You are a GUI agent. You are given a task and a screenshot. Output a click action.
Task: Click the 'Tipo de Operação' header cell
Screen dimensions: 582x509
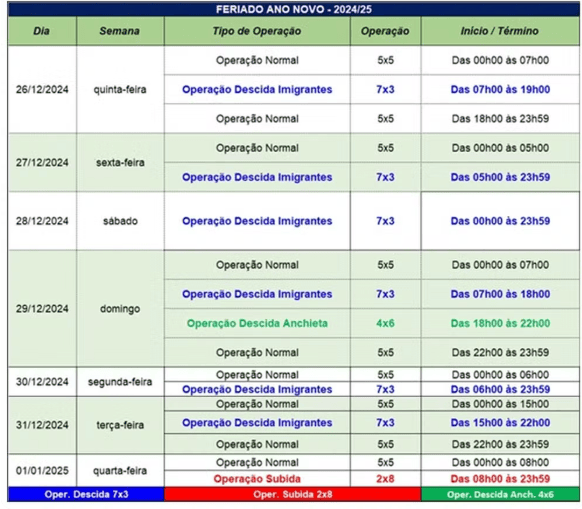click(x=257, y=31)
